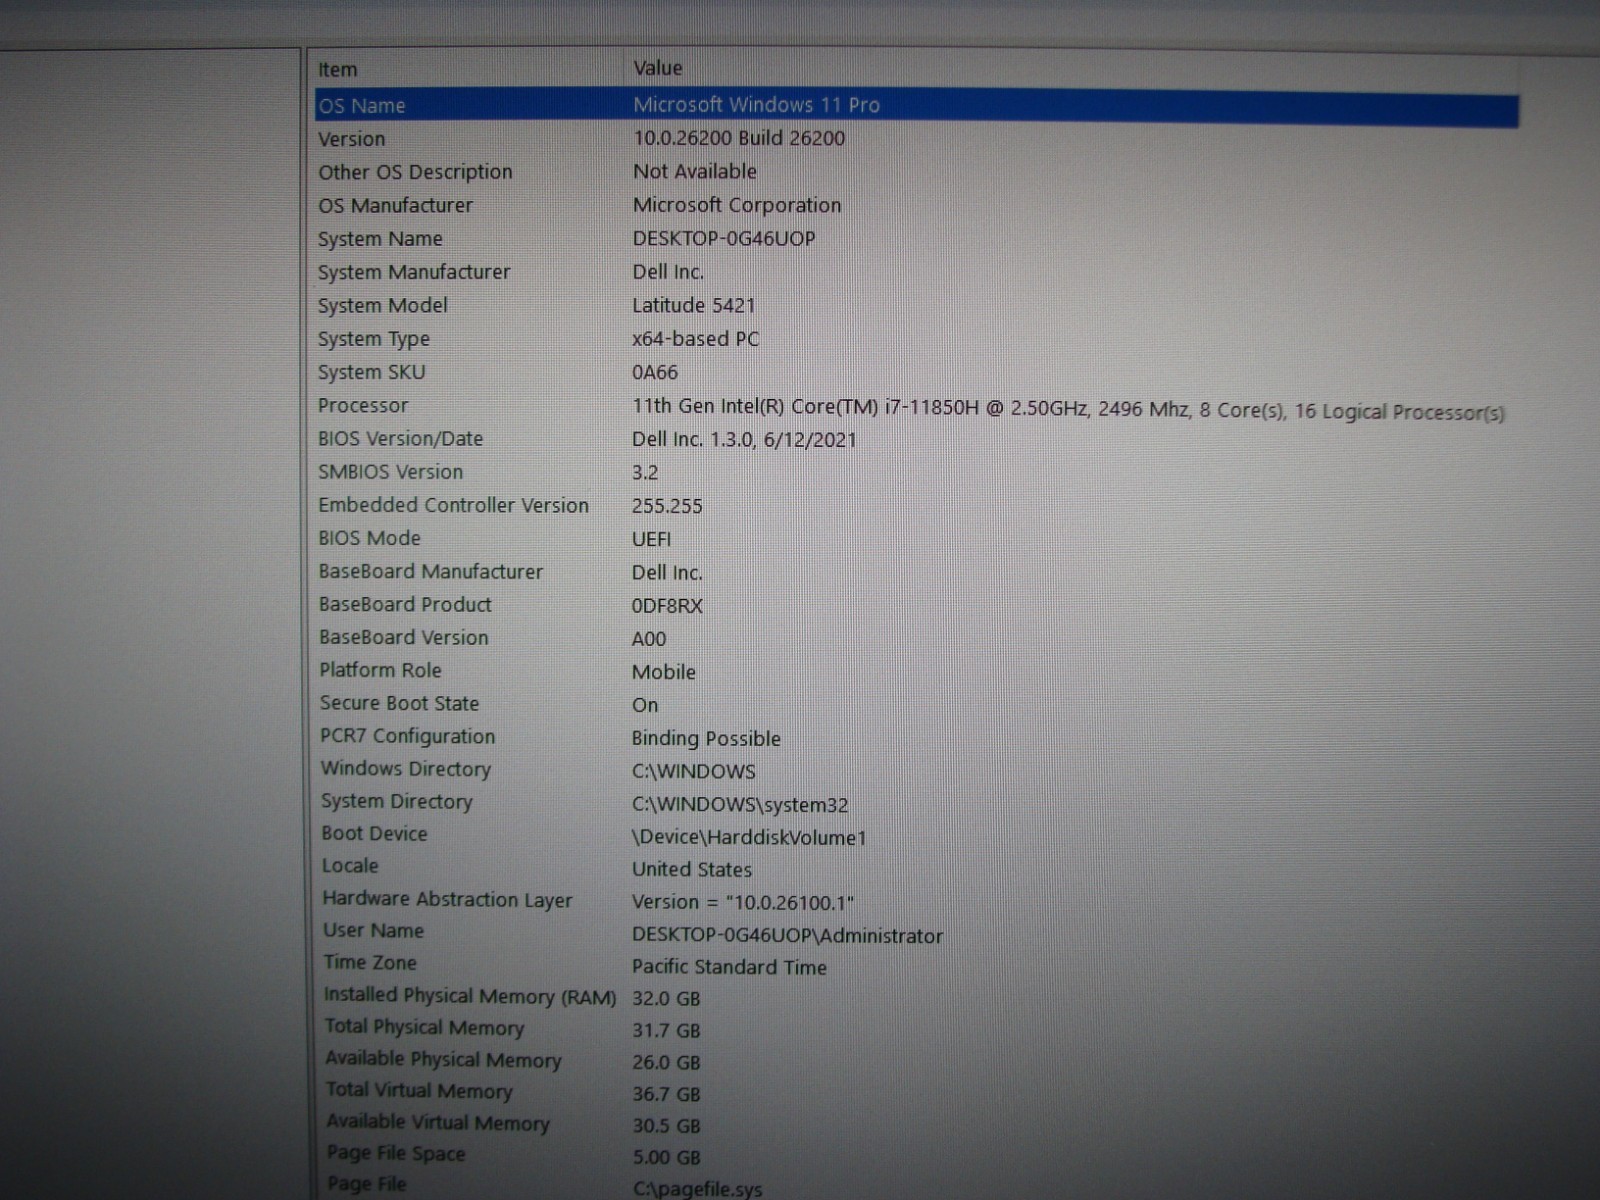Select the Processor row
The width and height of the screenshot is (1600, 1200).
tap(363, 405)
